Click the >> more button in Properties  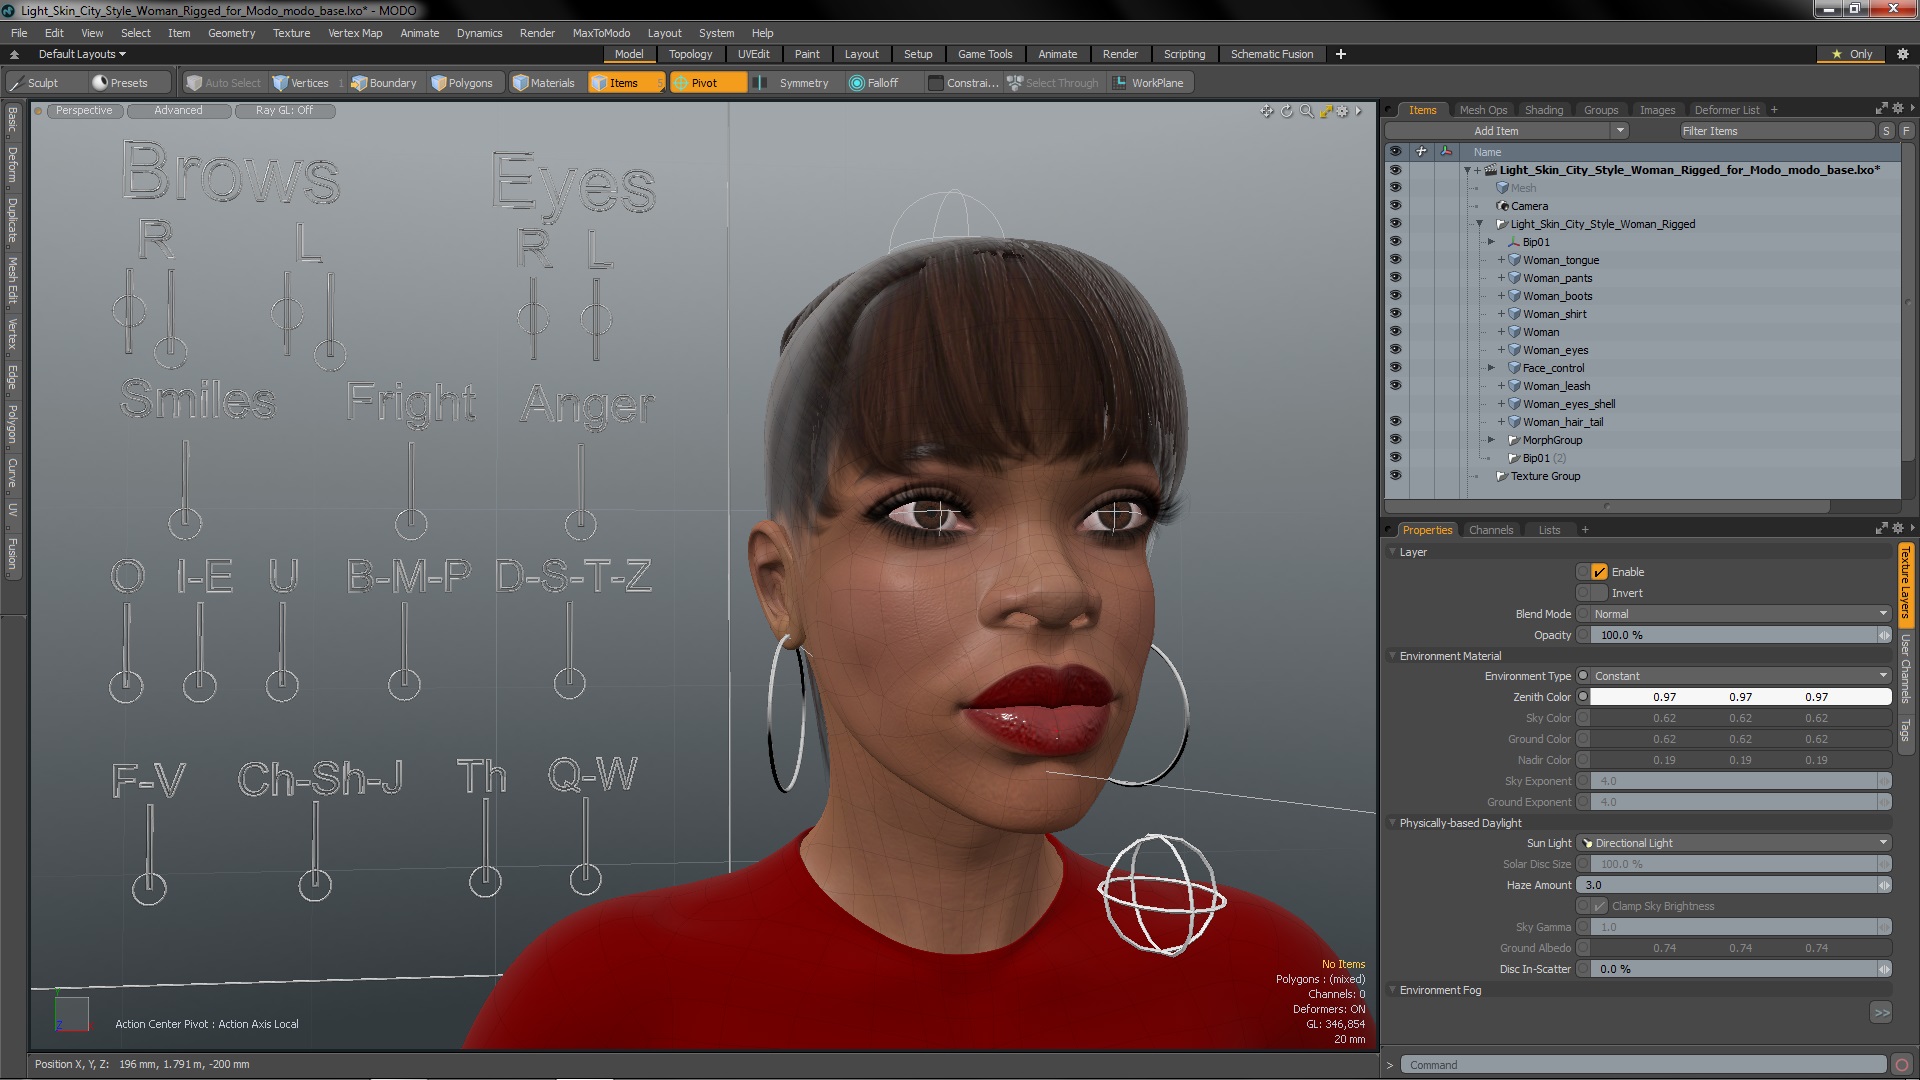coord(1881,1013)
